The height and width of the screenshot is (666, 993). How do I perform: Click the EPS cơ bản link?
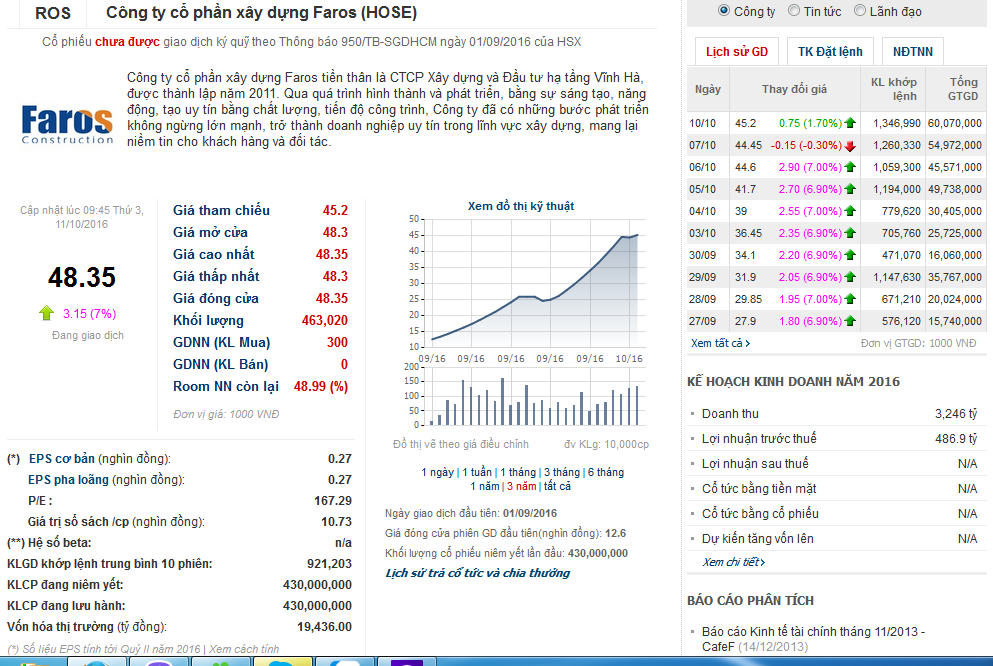[61, 458]
